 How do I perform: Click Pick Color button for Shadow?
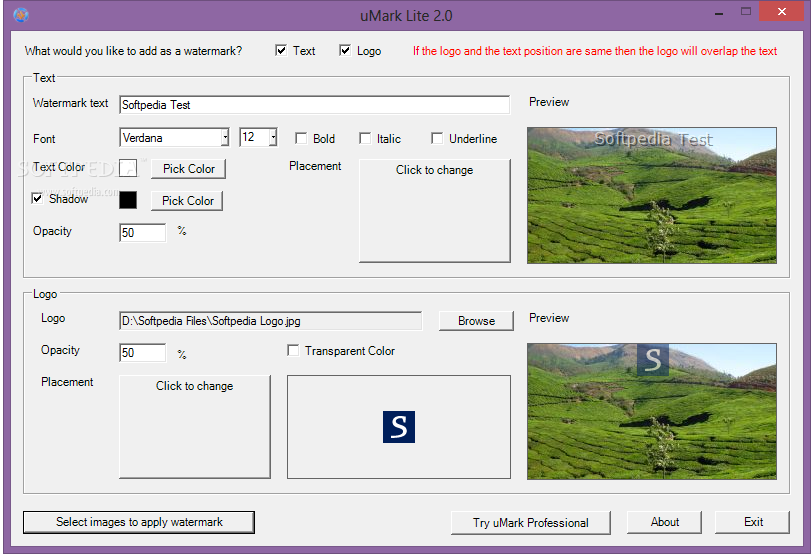[187, 201]
